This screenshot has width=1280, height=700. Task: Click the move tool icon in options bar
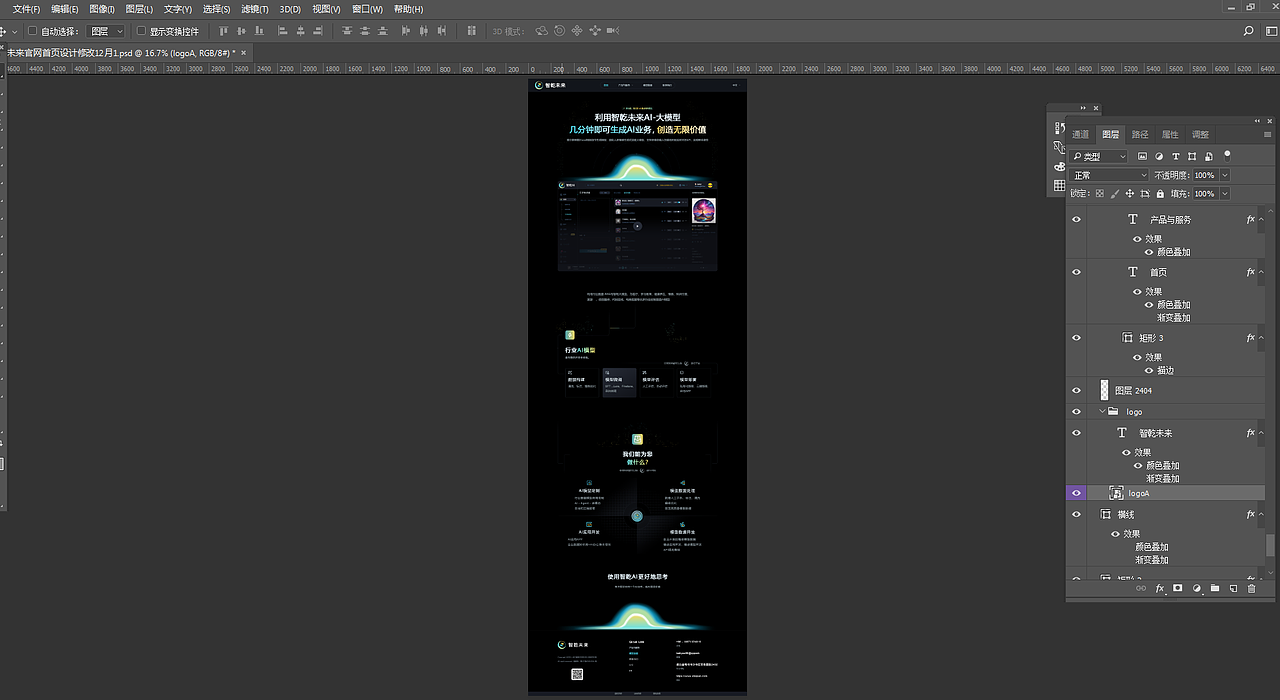pos(3,32)
